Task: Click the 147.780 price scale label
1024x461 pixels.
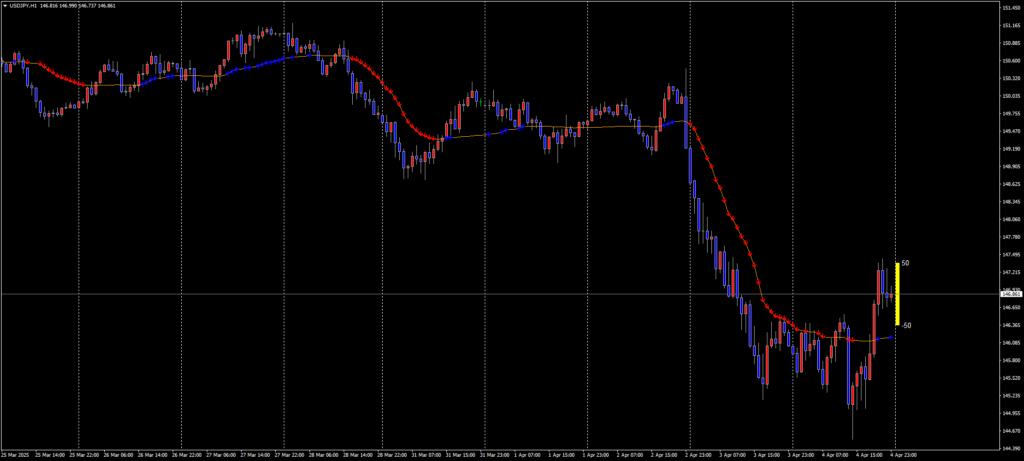Action: tap(1009, 237)
